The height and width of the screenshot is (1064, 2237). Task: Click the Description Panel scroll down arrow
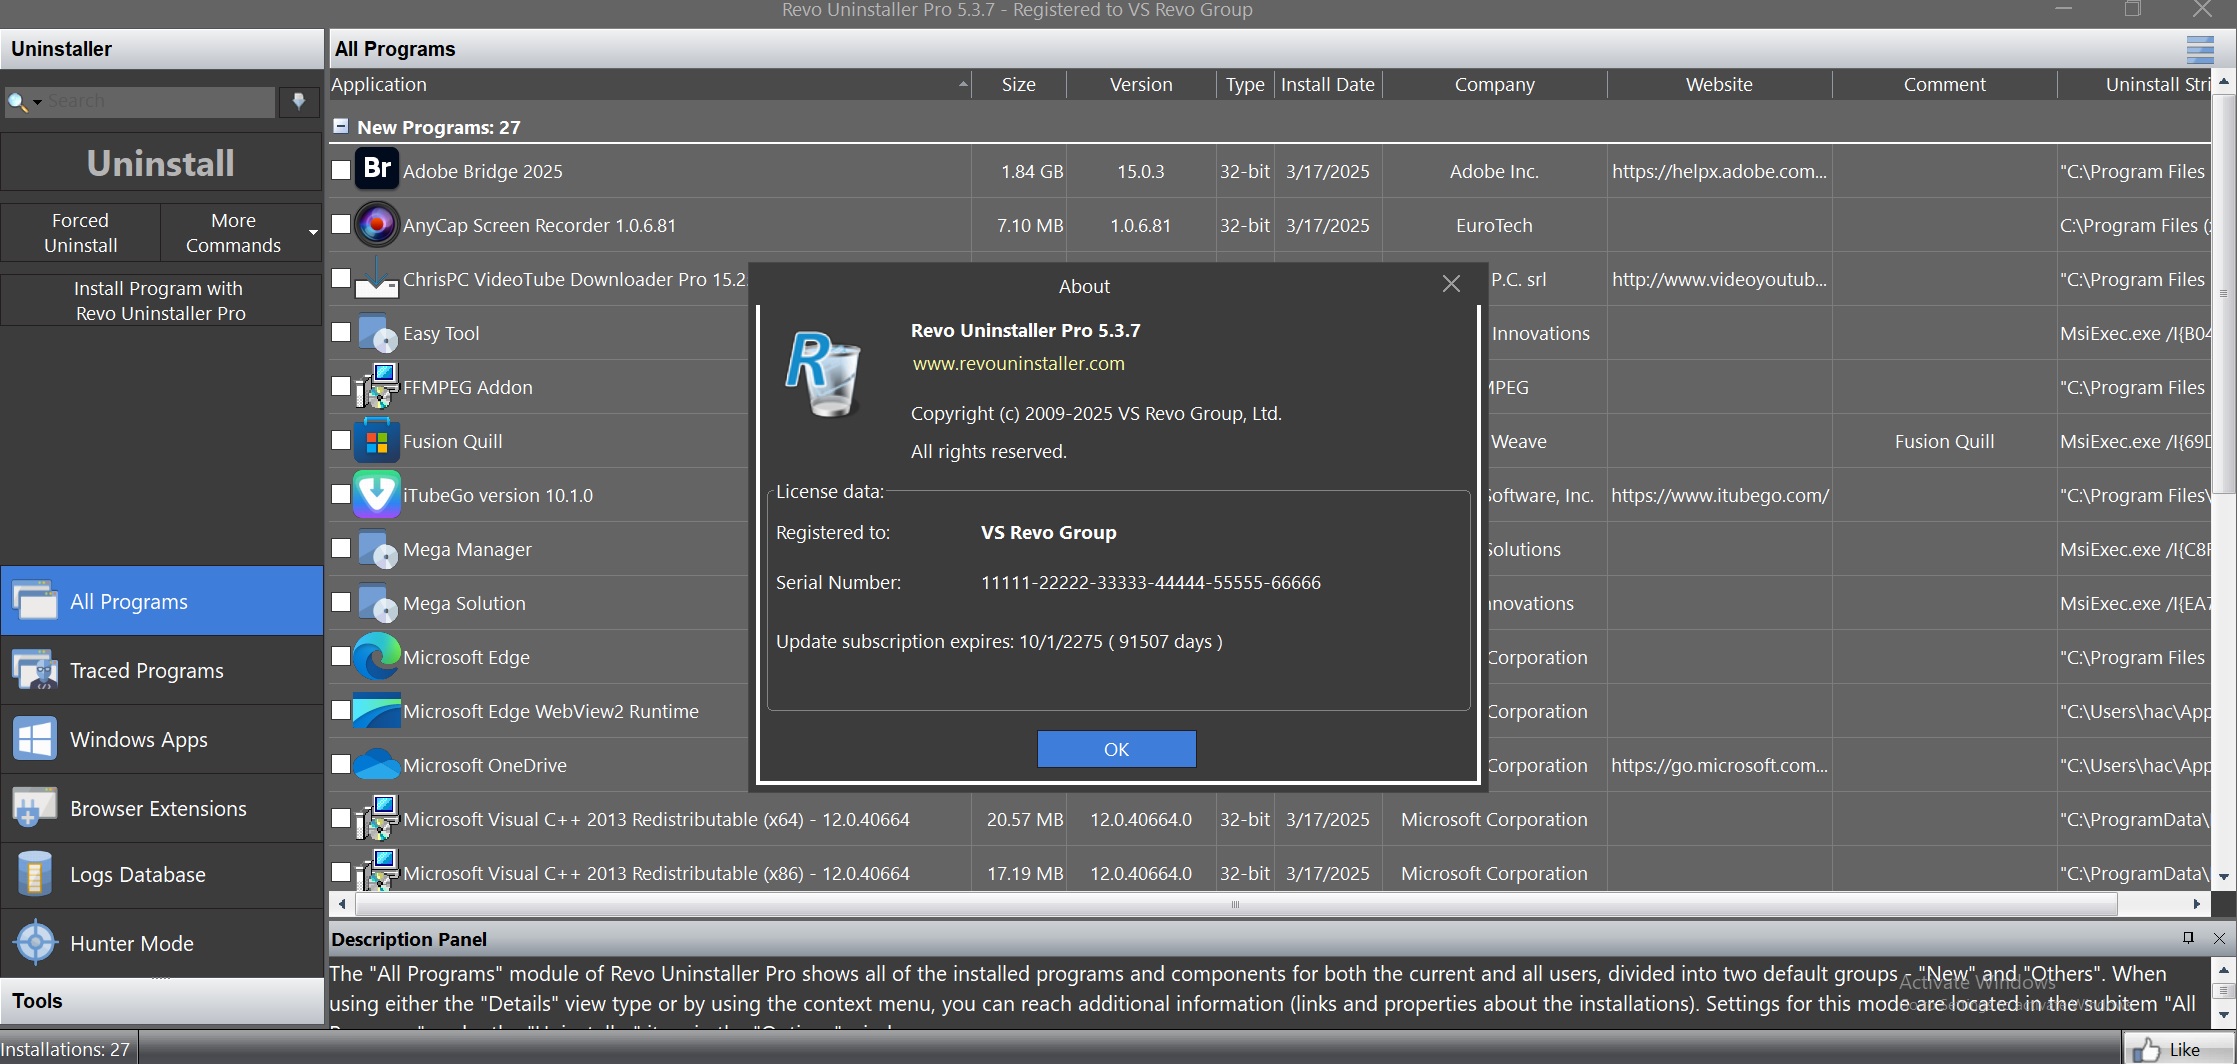tap(2224, 1014)
